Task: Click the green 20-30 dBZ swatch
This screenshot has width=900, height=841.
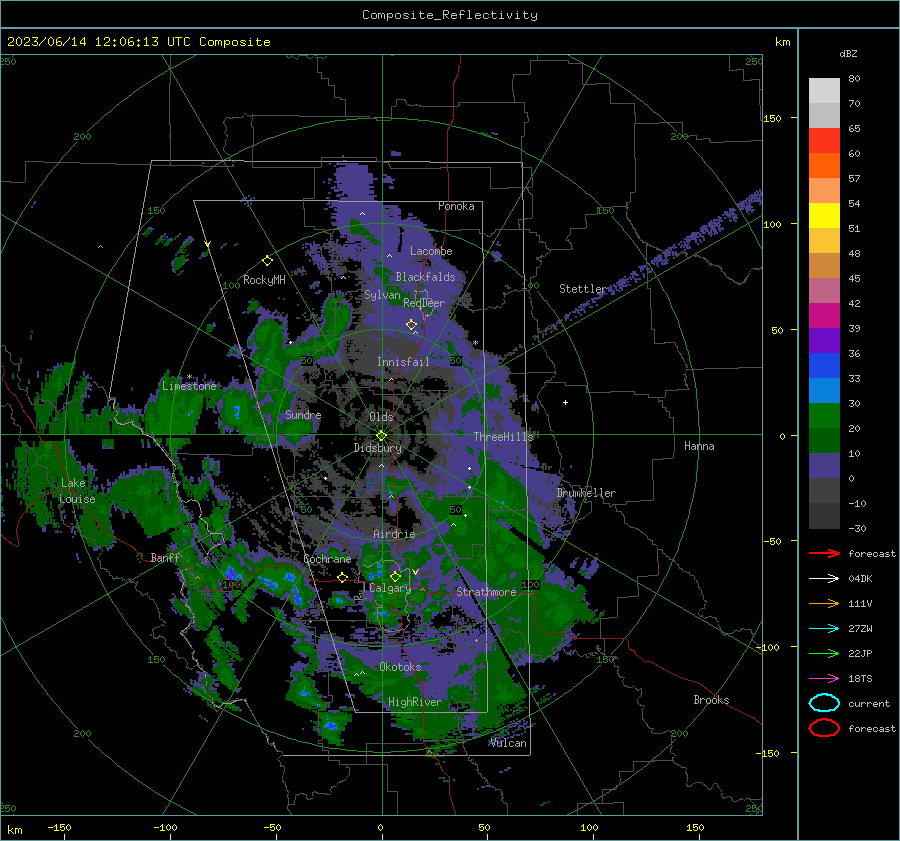Action: pos(824,416)
